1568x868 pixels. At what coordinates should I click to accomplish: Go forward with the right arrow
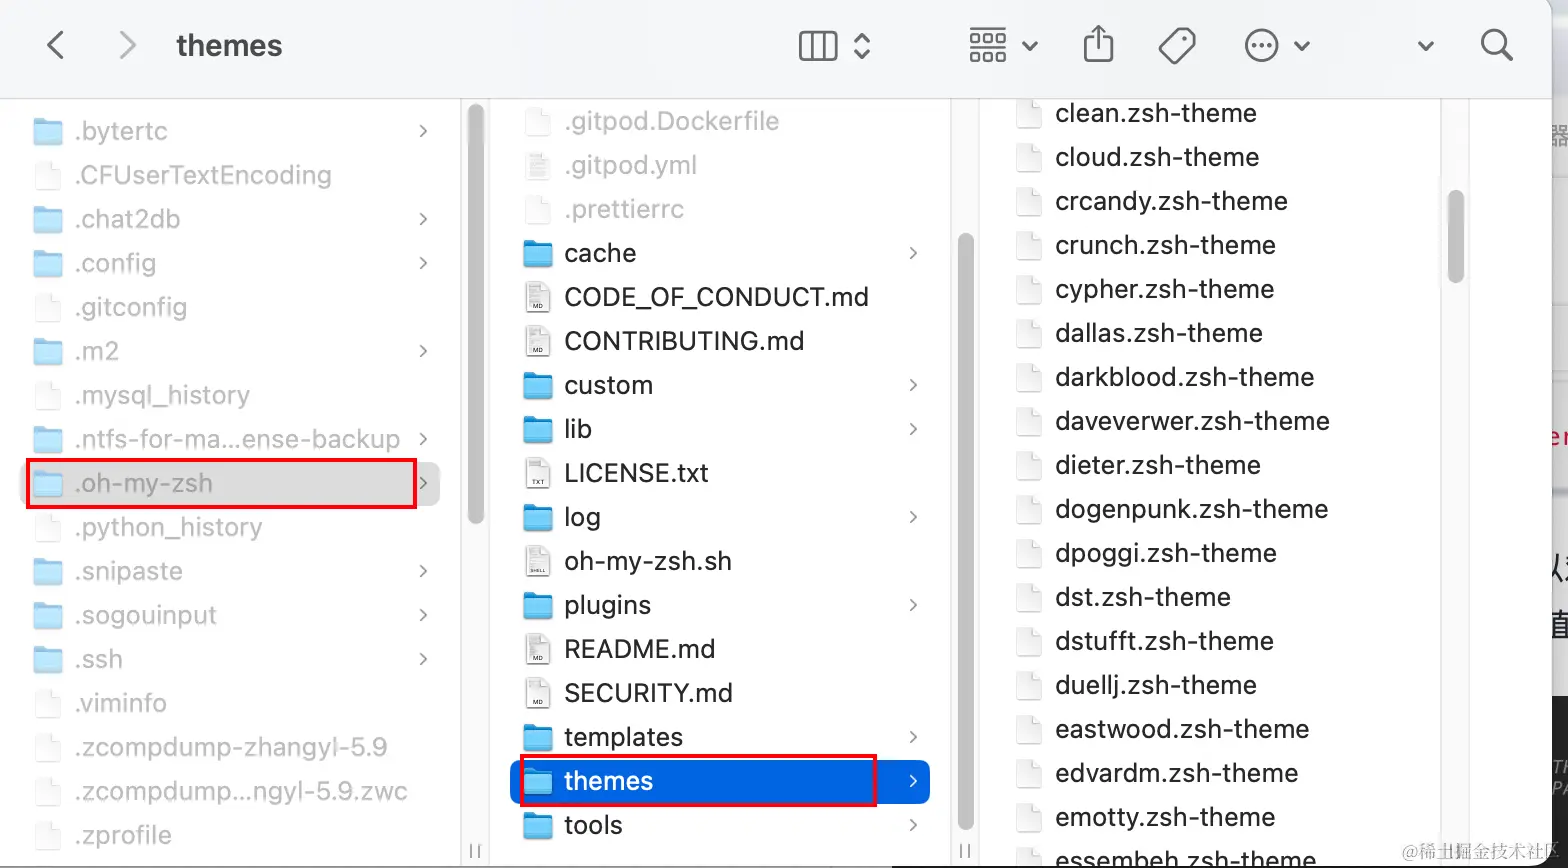point(127,45)
